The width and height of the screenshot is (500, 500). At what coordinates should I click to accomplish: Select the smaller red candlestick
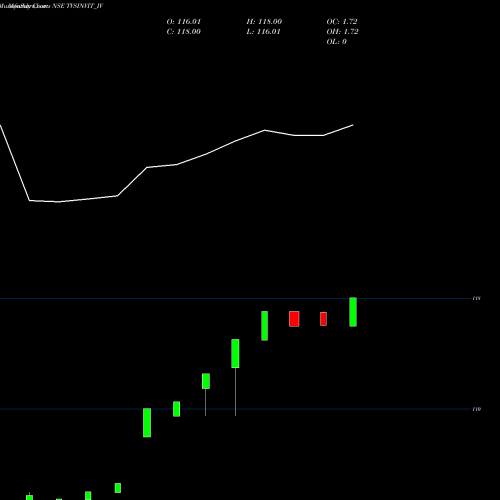click(323, 319)
